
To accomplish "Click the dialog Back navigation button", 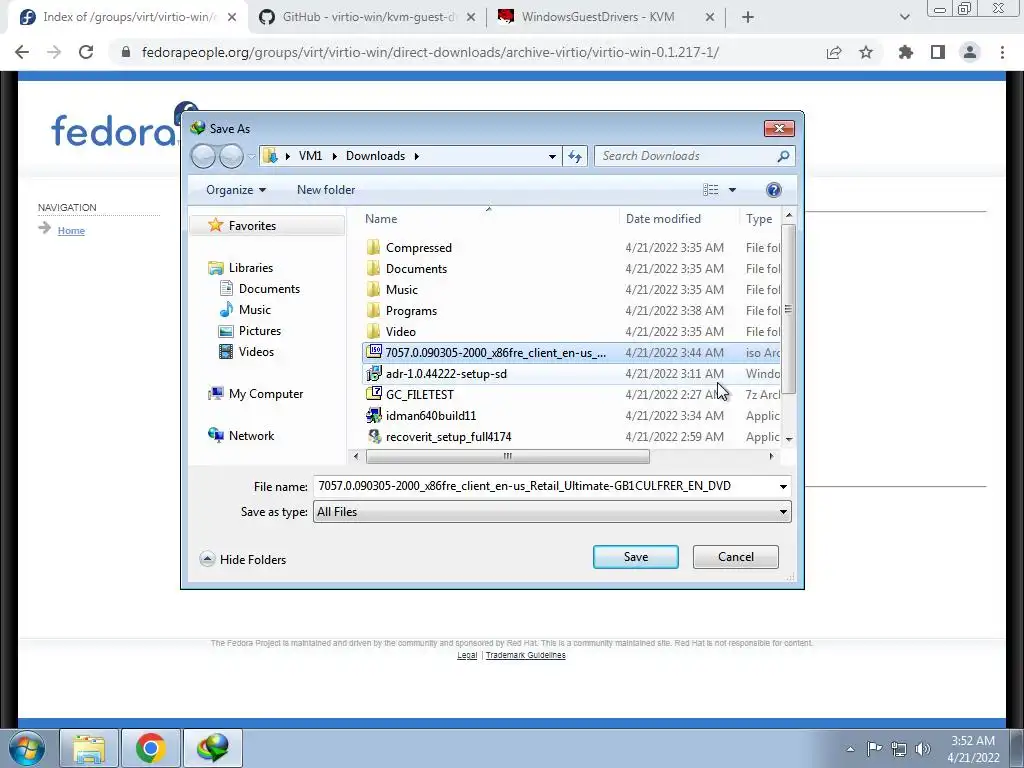I will [x=203, y=156].
